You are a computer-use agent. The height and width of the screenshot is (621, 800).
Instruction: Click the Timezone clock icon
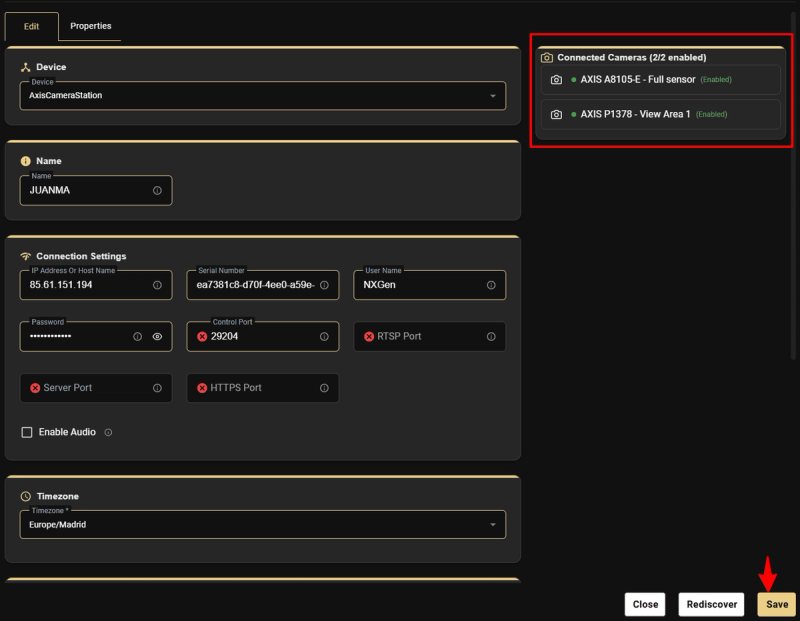pos(26,496)
